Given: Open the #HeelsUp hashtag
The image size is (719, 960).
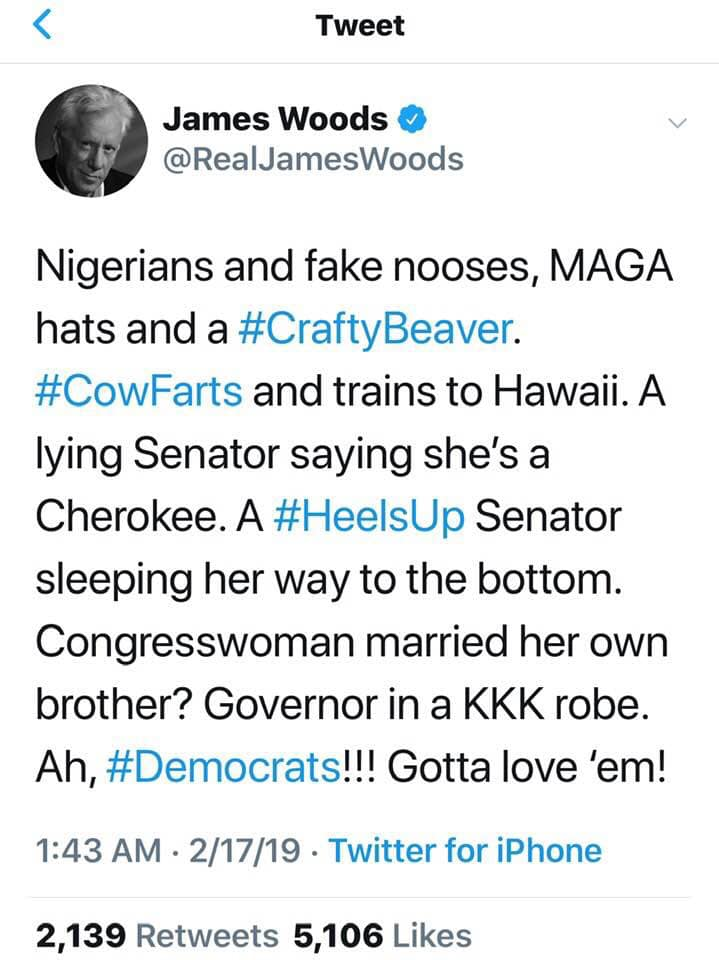Looking at the screenshot, I should (x=369, y=517).
